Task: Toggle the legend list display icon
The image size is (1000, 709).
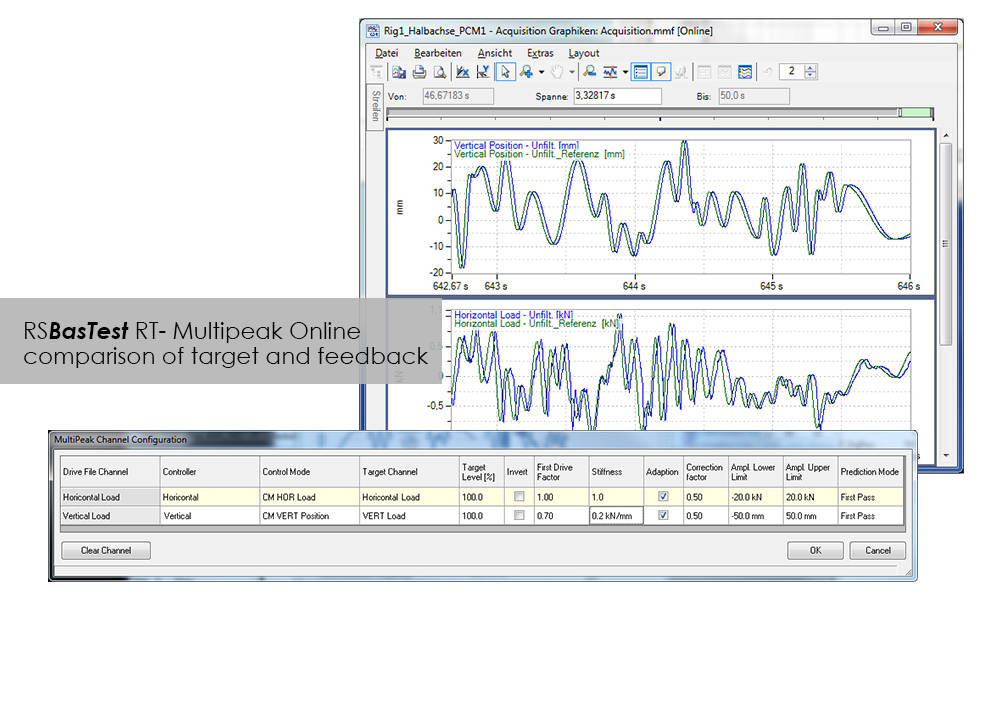Action: (641, 72)
